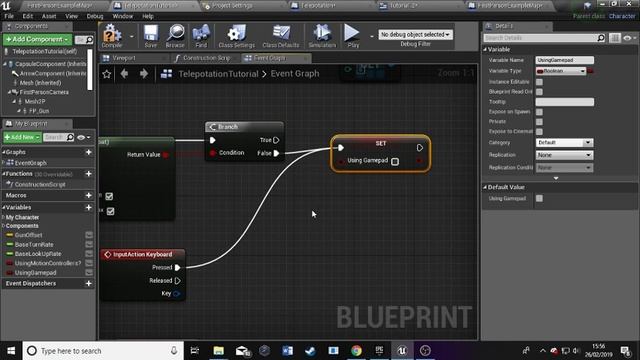Screen dimensions: 640x360
Task: Open the Edit menu
Action: click(28, 16)
